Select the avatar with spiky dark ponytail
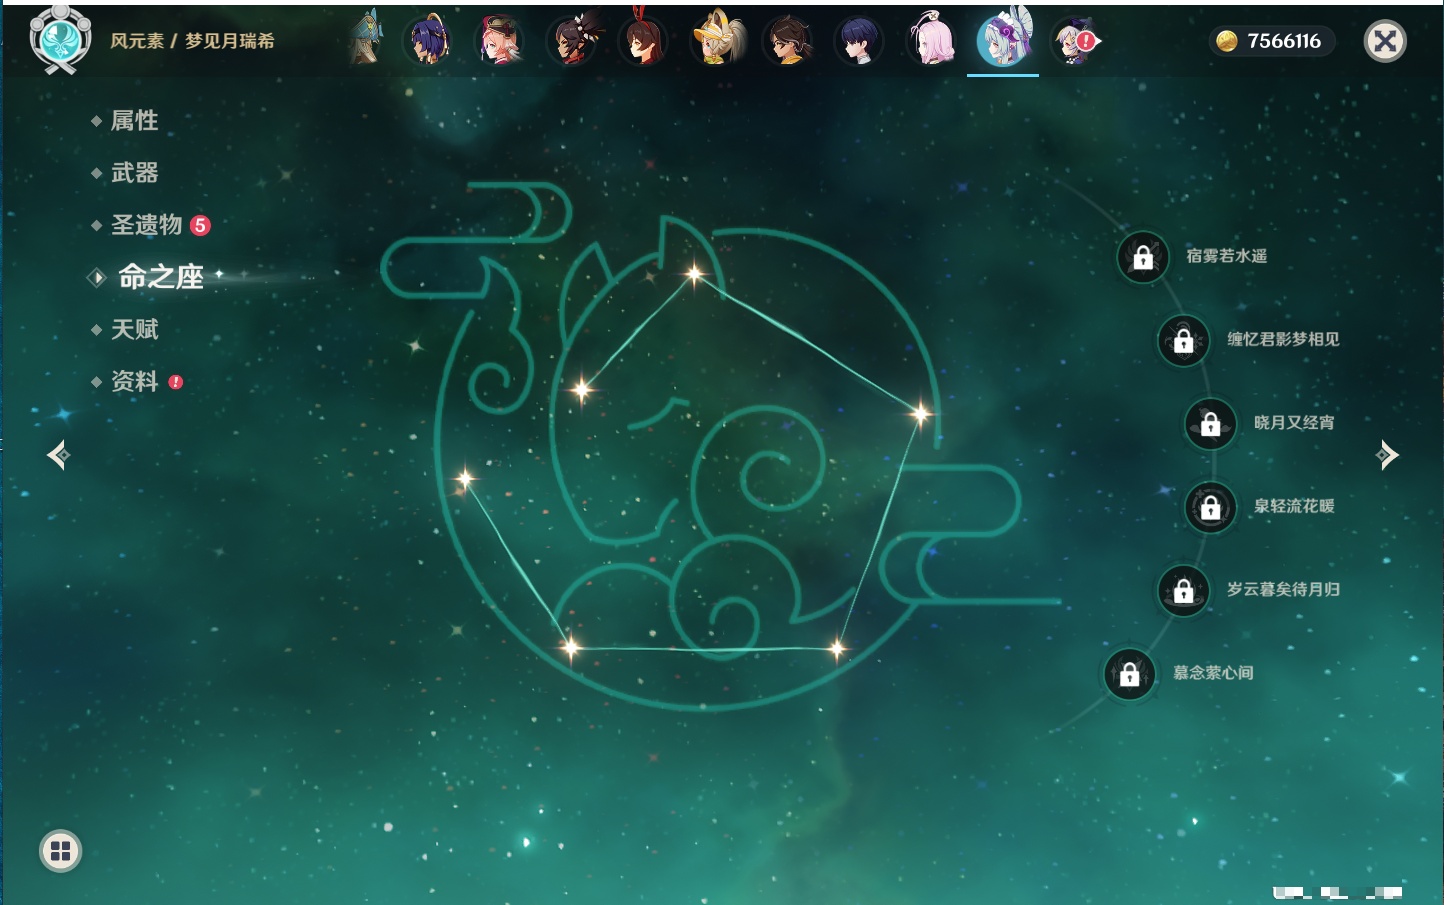This screenshot has height=905, width=1444. (573, 40)
